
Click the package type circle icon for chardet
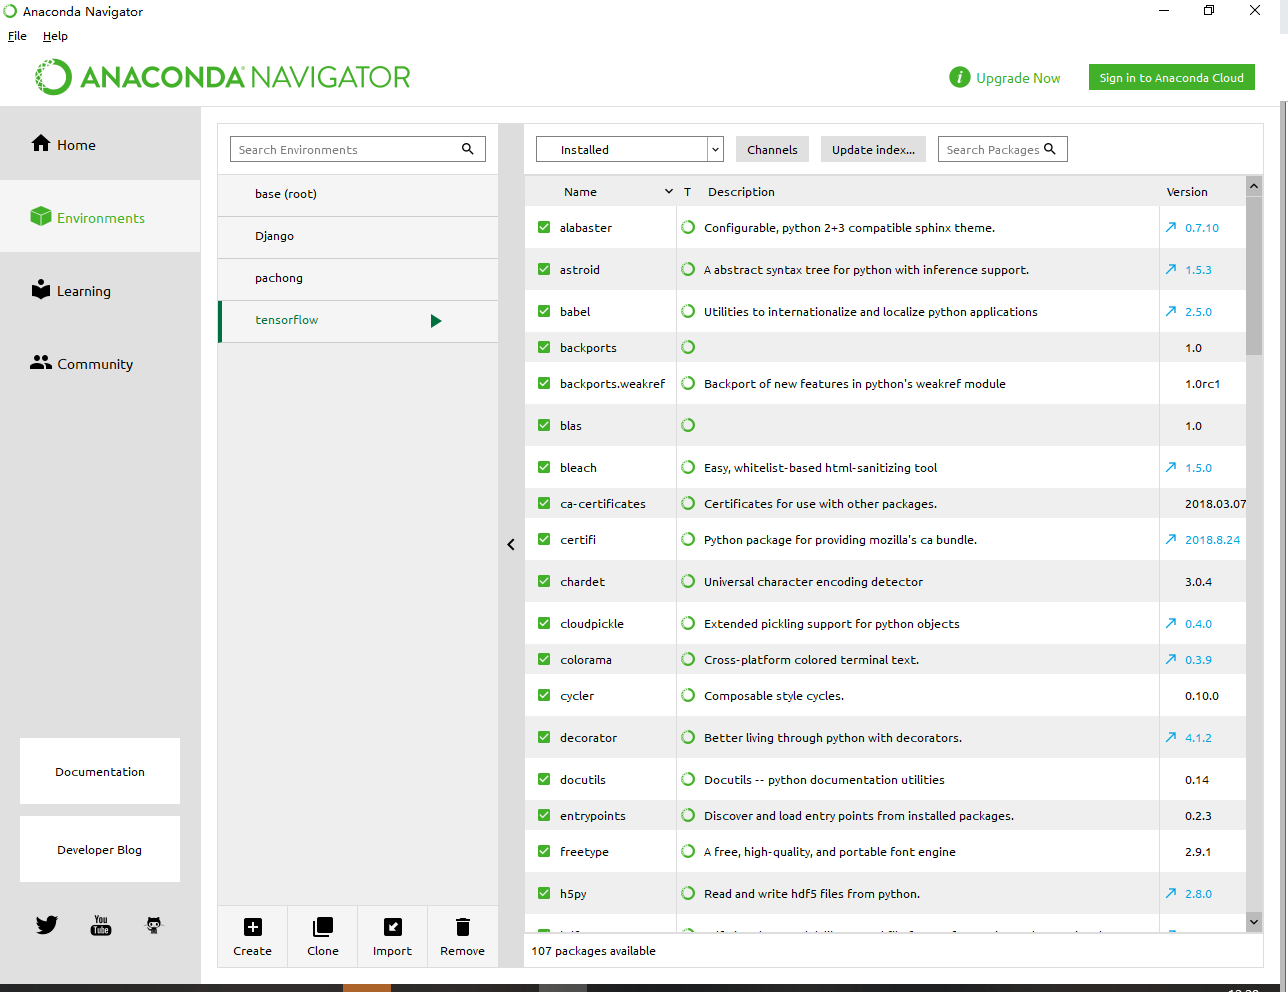(688, 581)
